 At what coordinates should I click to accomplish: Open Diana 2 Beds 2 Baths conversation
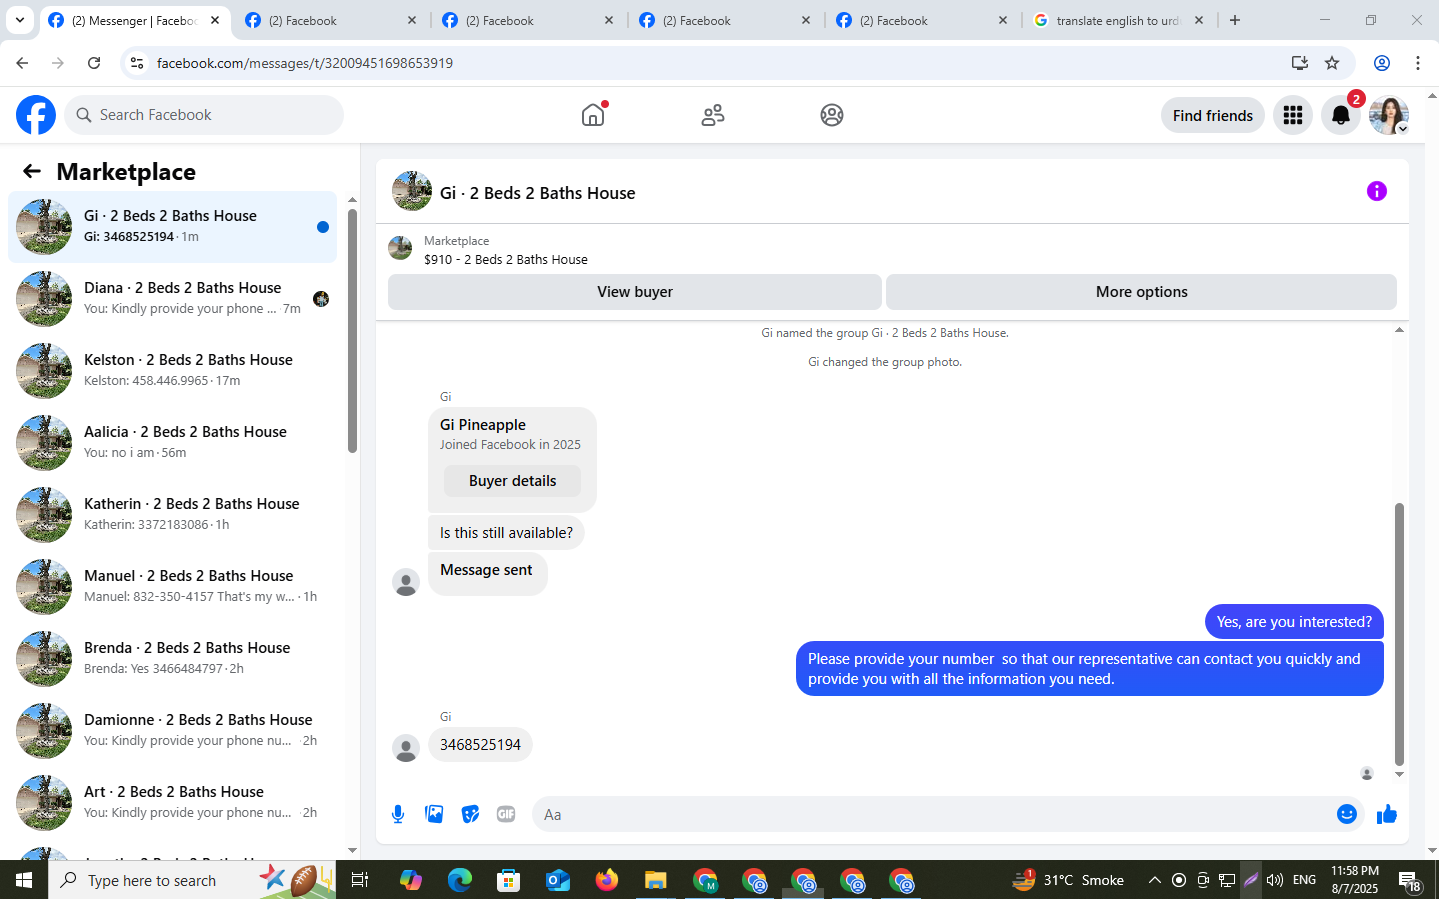[172, 299]
